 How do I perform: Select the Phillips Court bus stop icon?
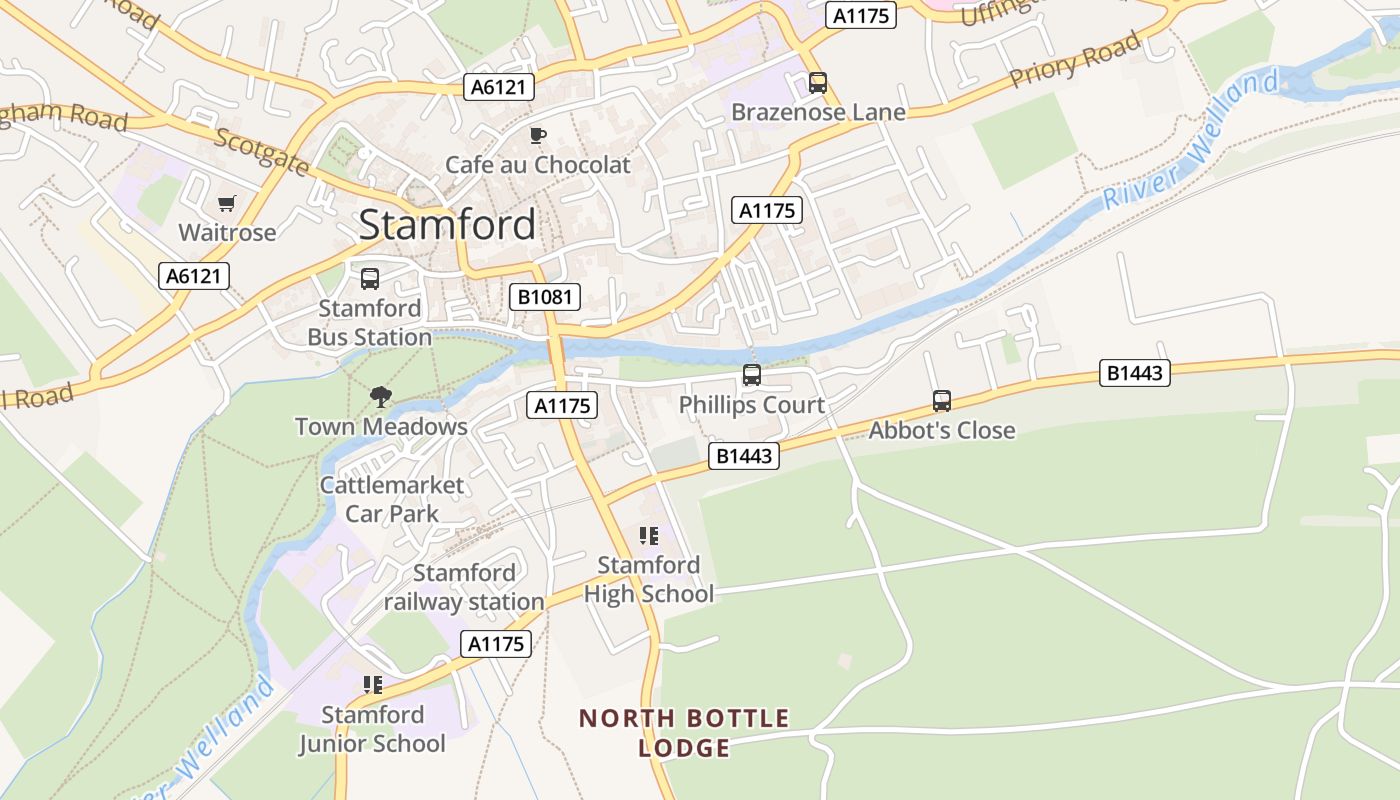[752, 375]
